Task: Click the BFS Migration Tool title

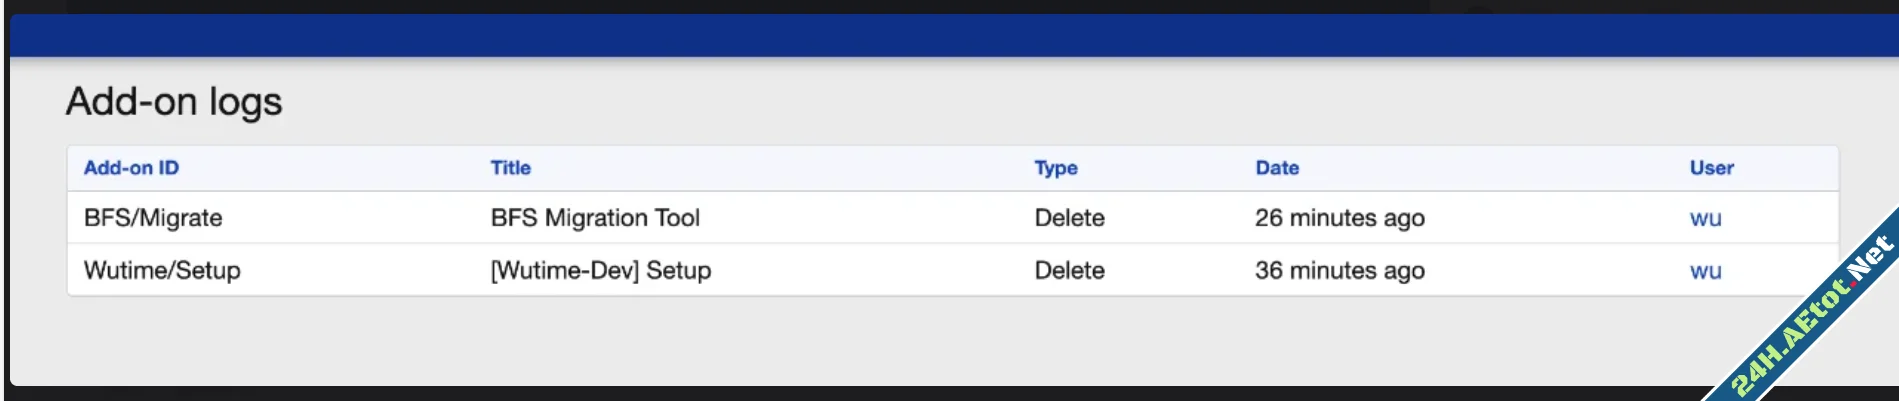Action: pos(595,218)
